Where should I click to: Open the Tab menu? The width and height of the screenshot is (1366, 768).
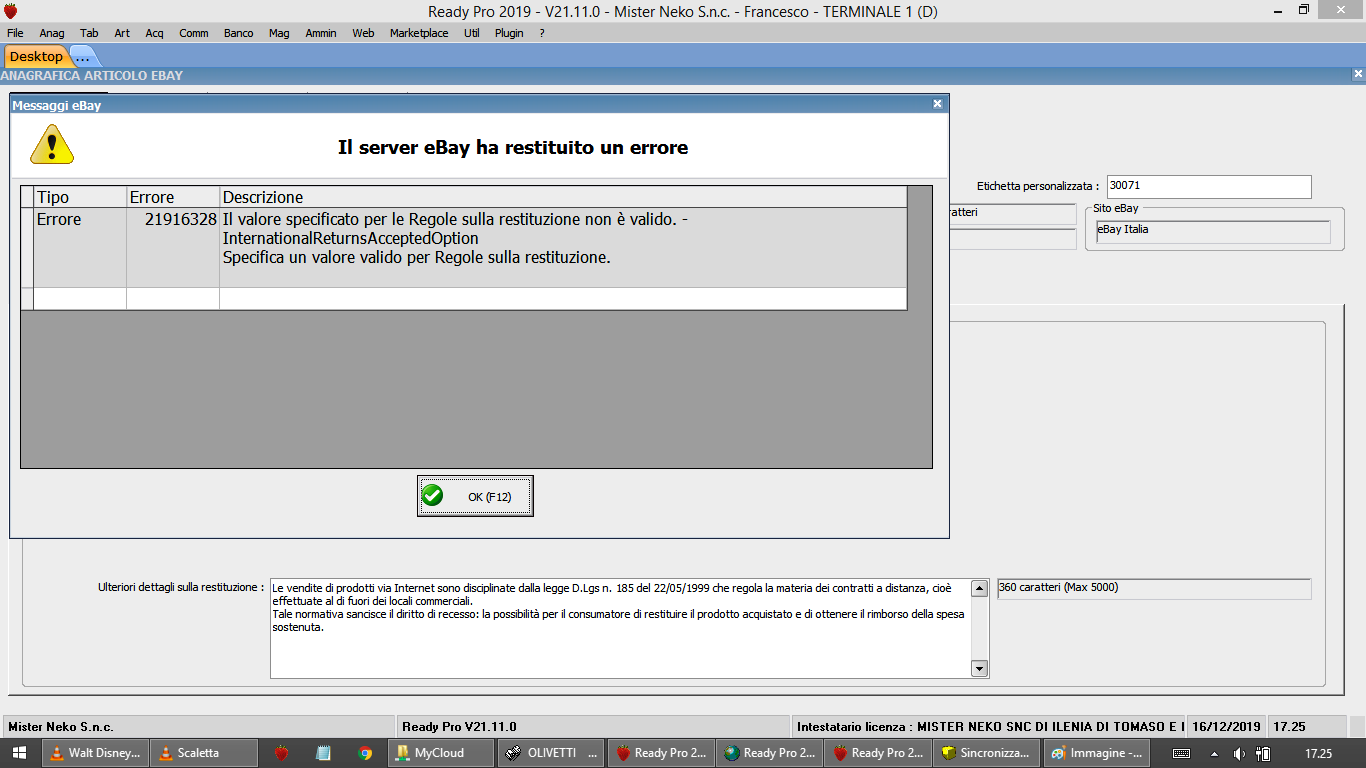point(89,33)
